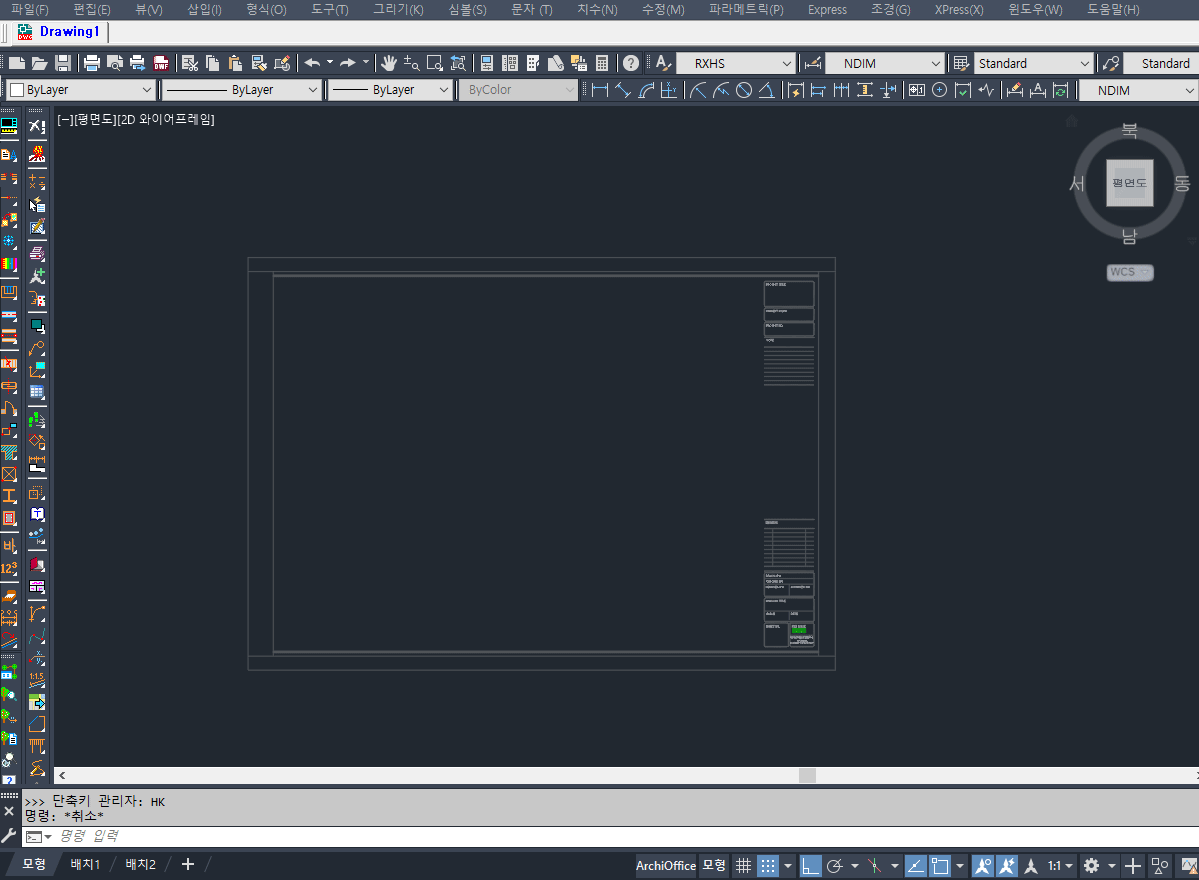Expand the ByLayer linetype dropdown
This screenshot has height=880, width=1199.
click(x=241, y=90)
